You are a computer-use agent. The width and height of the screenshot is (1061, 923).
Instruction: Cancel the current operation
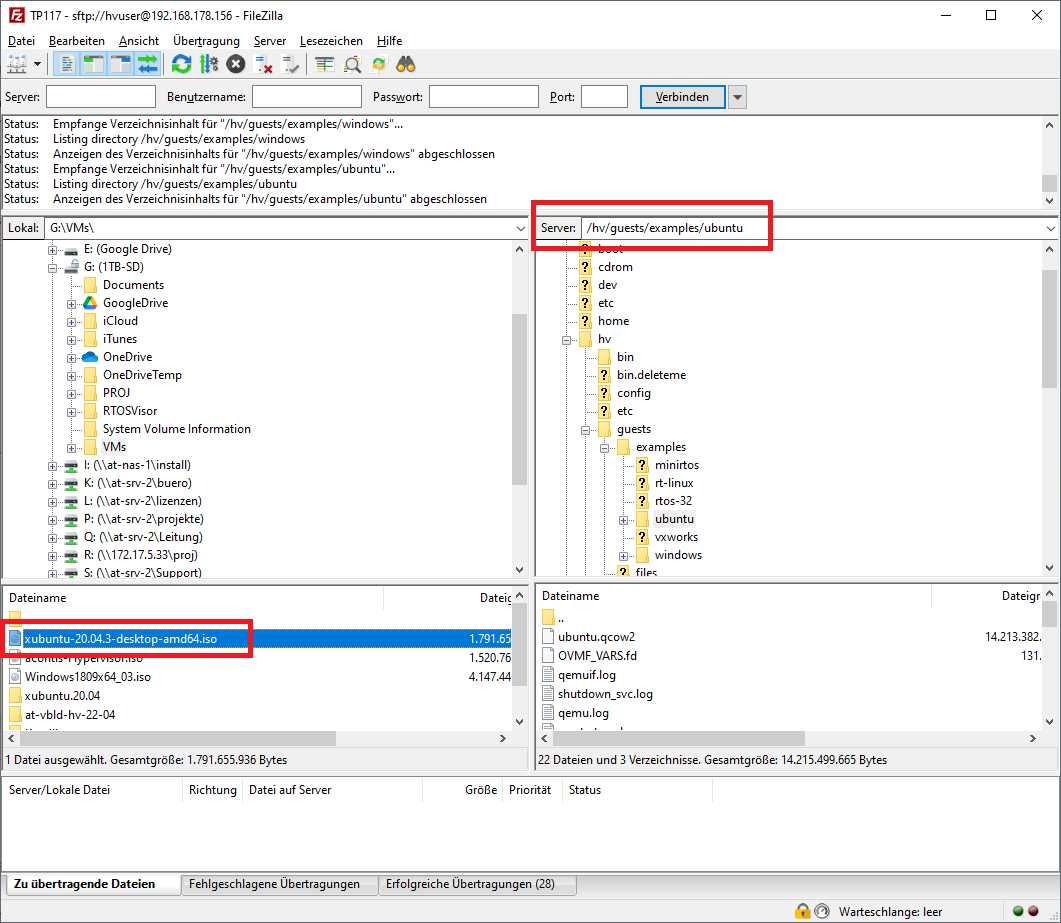[234, 63]
